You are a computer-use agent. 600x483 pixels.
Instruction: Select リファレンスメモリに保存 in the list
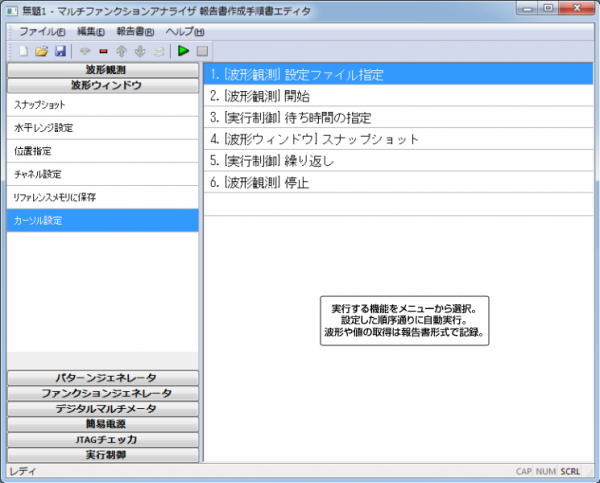click(103, 197)
